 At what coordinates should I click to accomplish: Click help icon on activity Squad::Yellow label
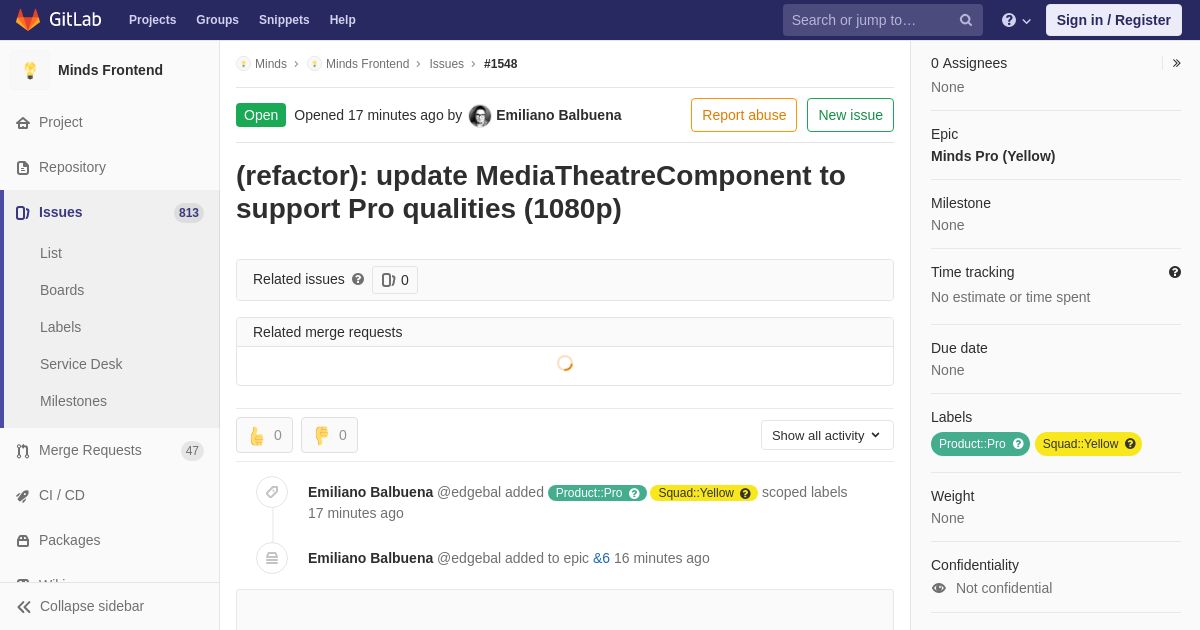(745, 493)
